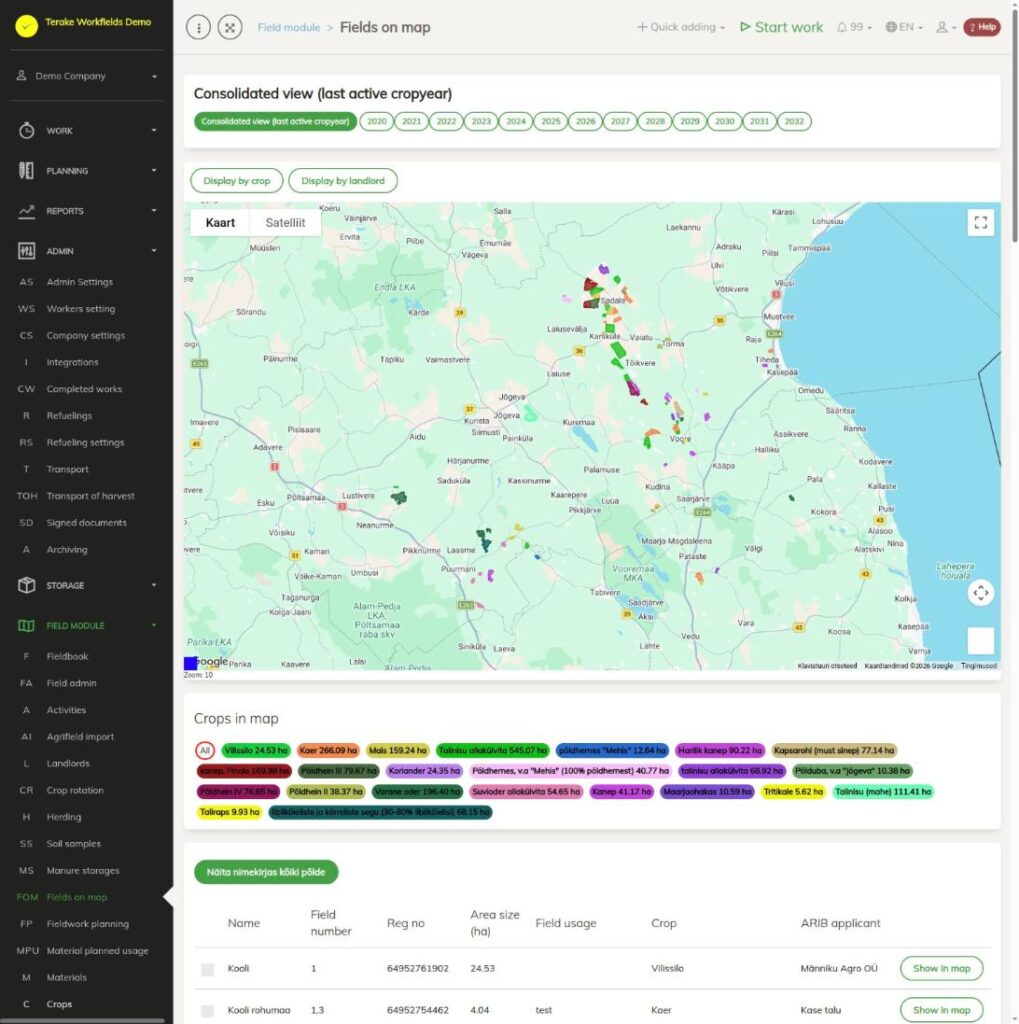Open the Quick adding dropdown
Image resolution: width=1019 pixels, height=1024 pixels.
681,27
